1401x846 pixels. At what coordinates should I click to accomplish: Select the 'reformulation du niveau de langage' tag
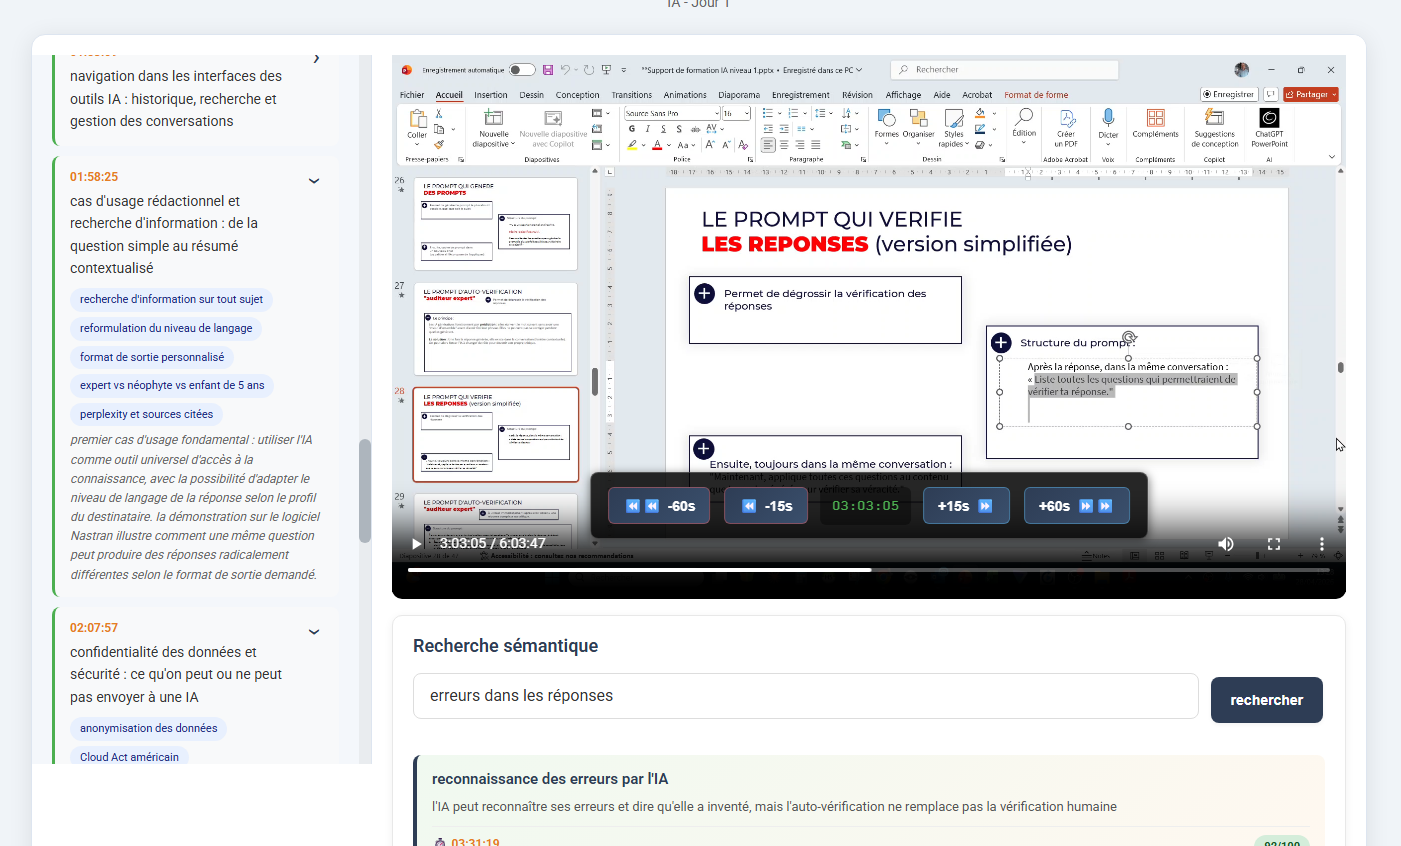tap(166, 328)
